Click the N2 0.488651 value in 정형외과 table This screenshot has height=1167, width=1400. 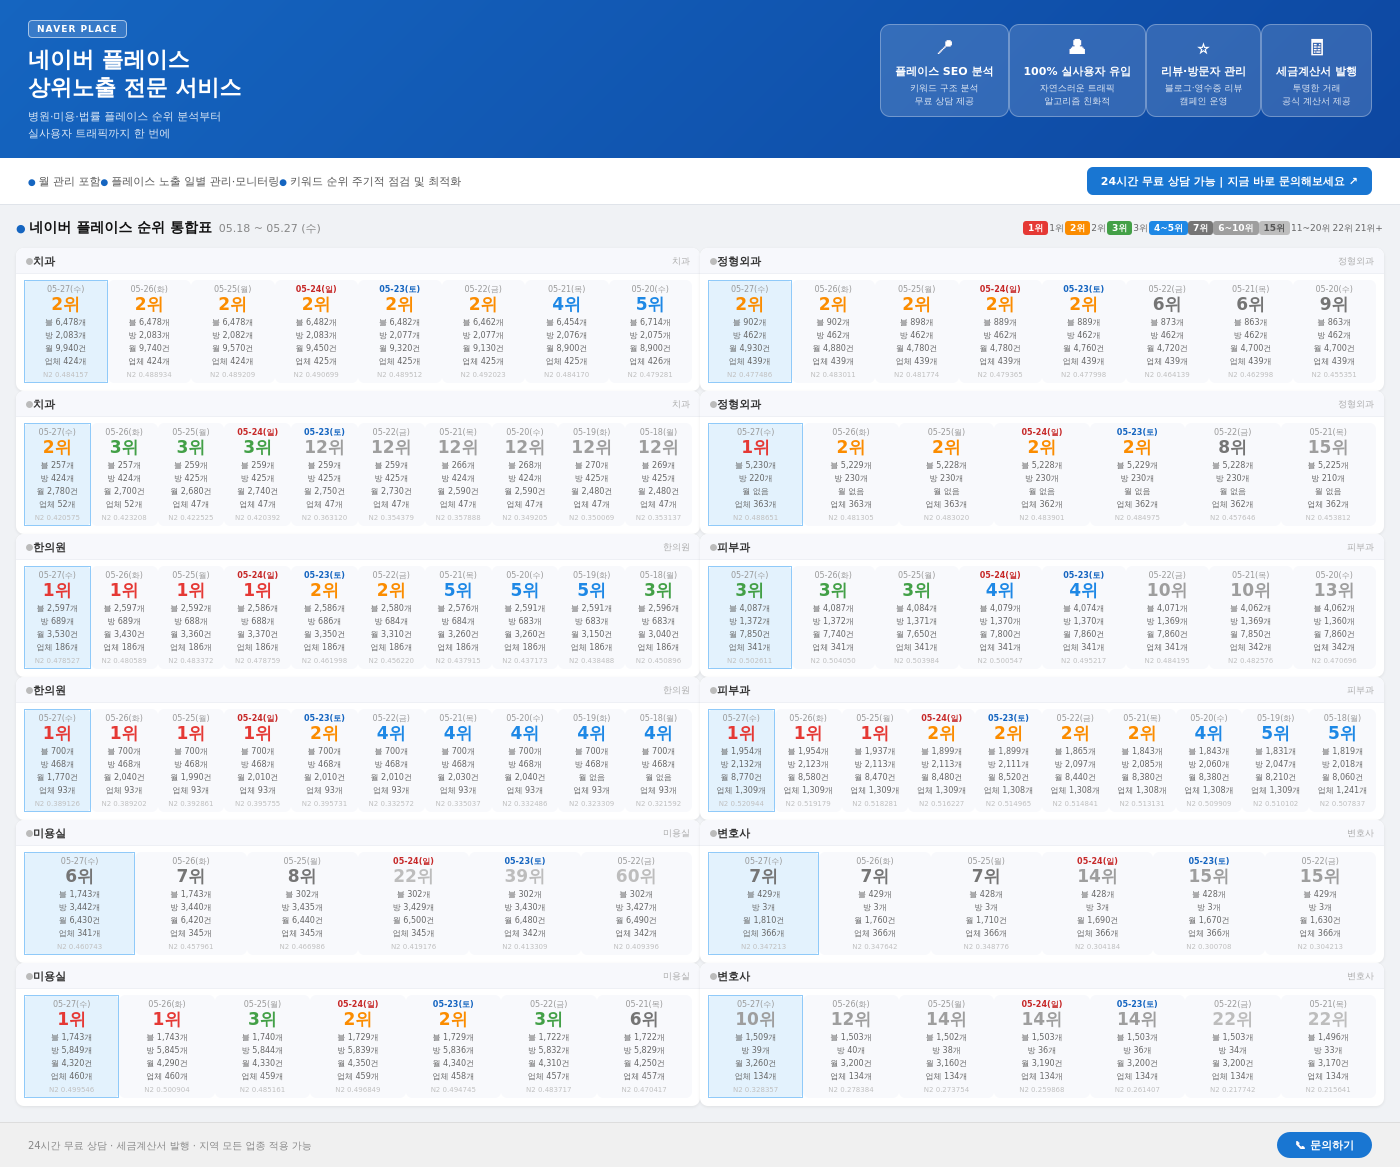click(x=755, y=518)
